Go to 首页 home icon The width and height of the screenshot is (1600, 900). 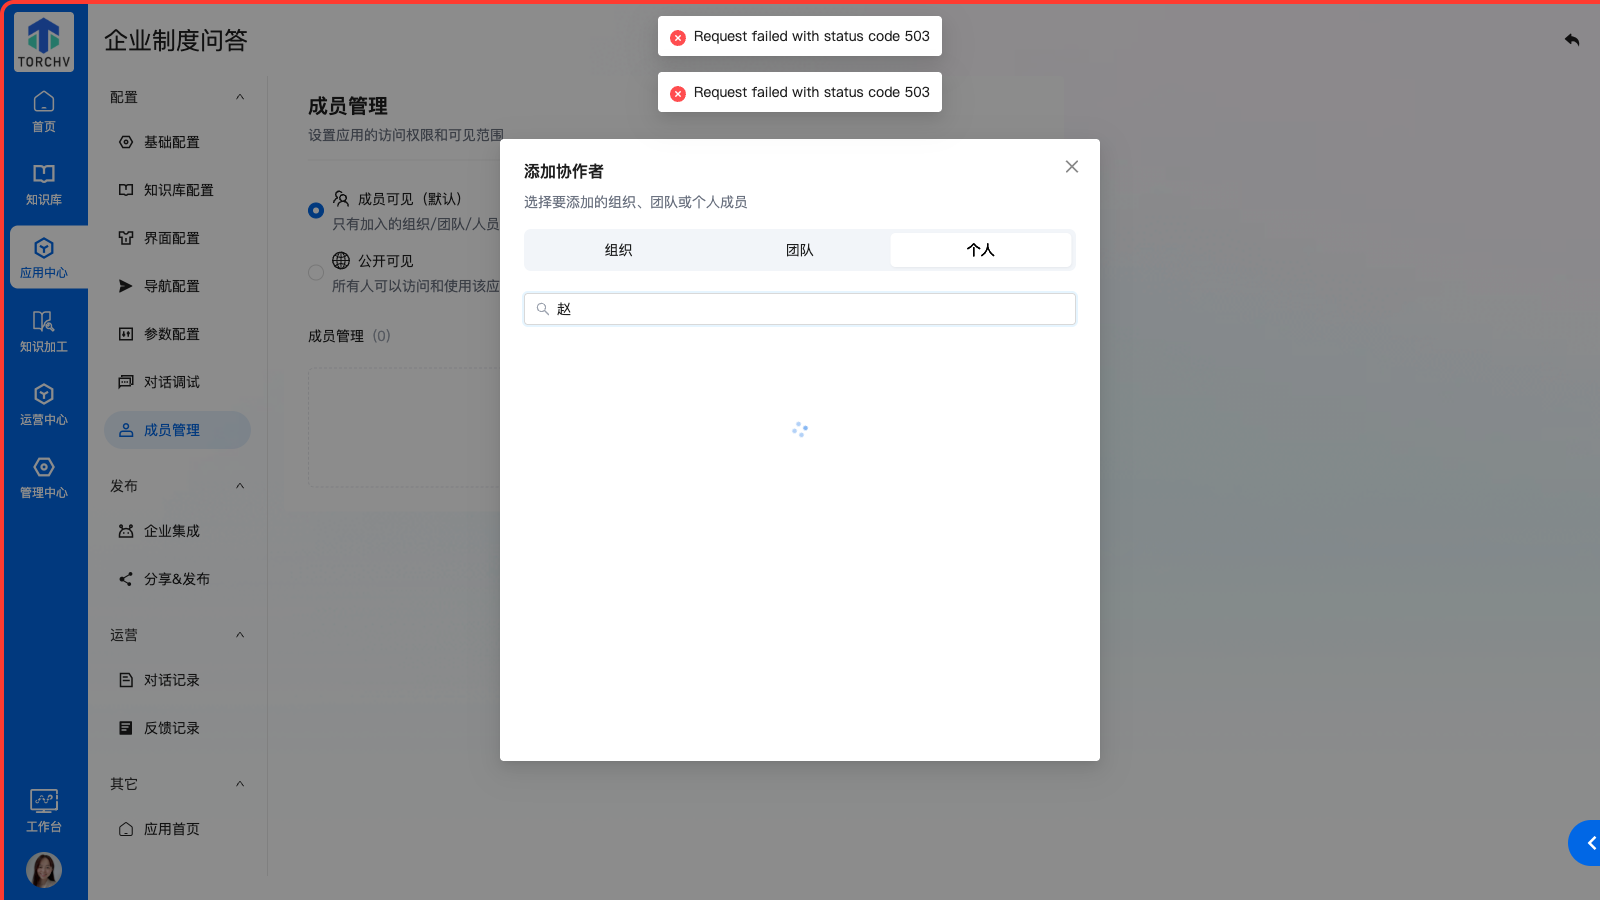[44, 112]
